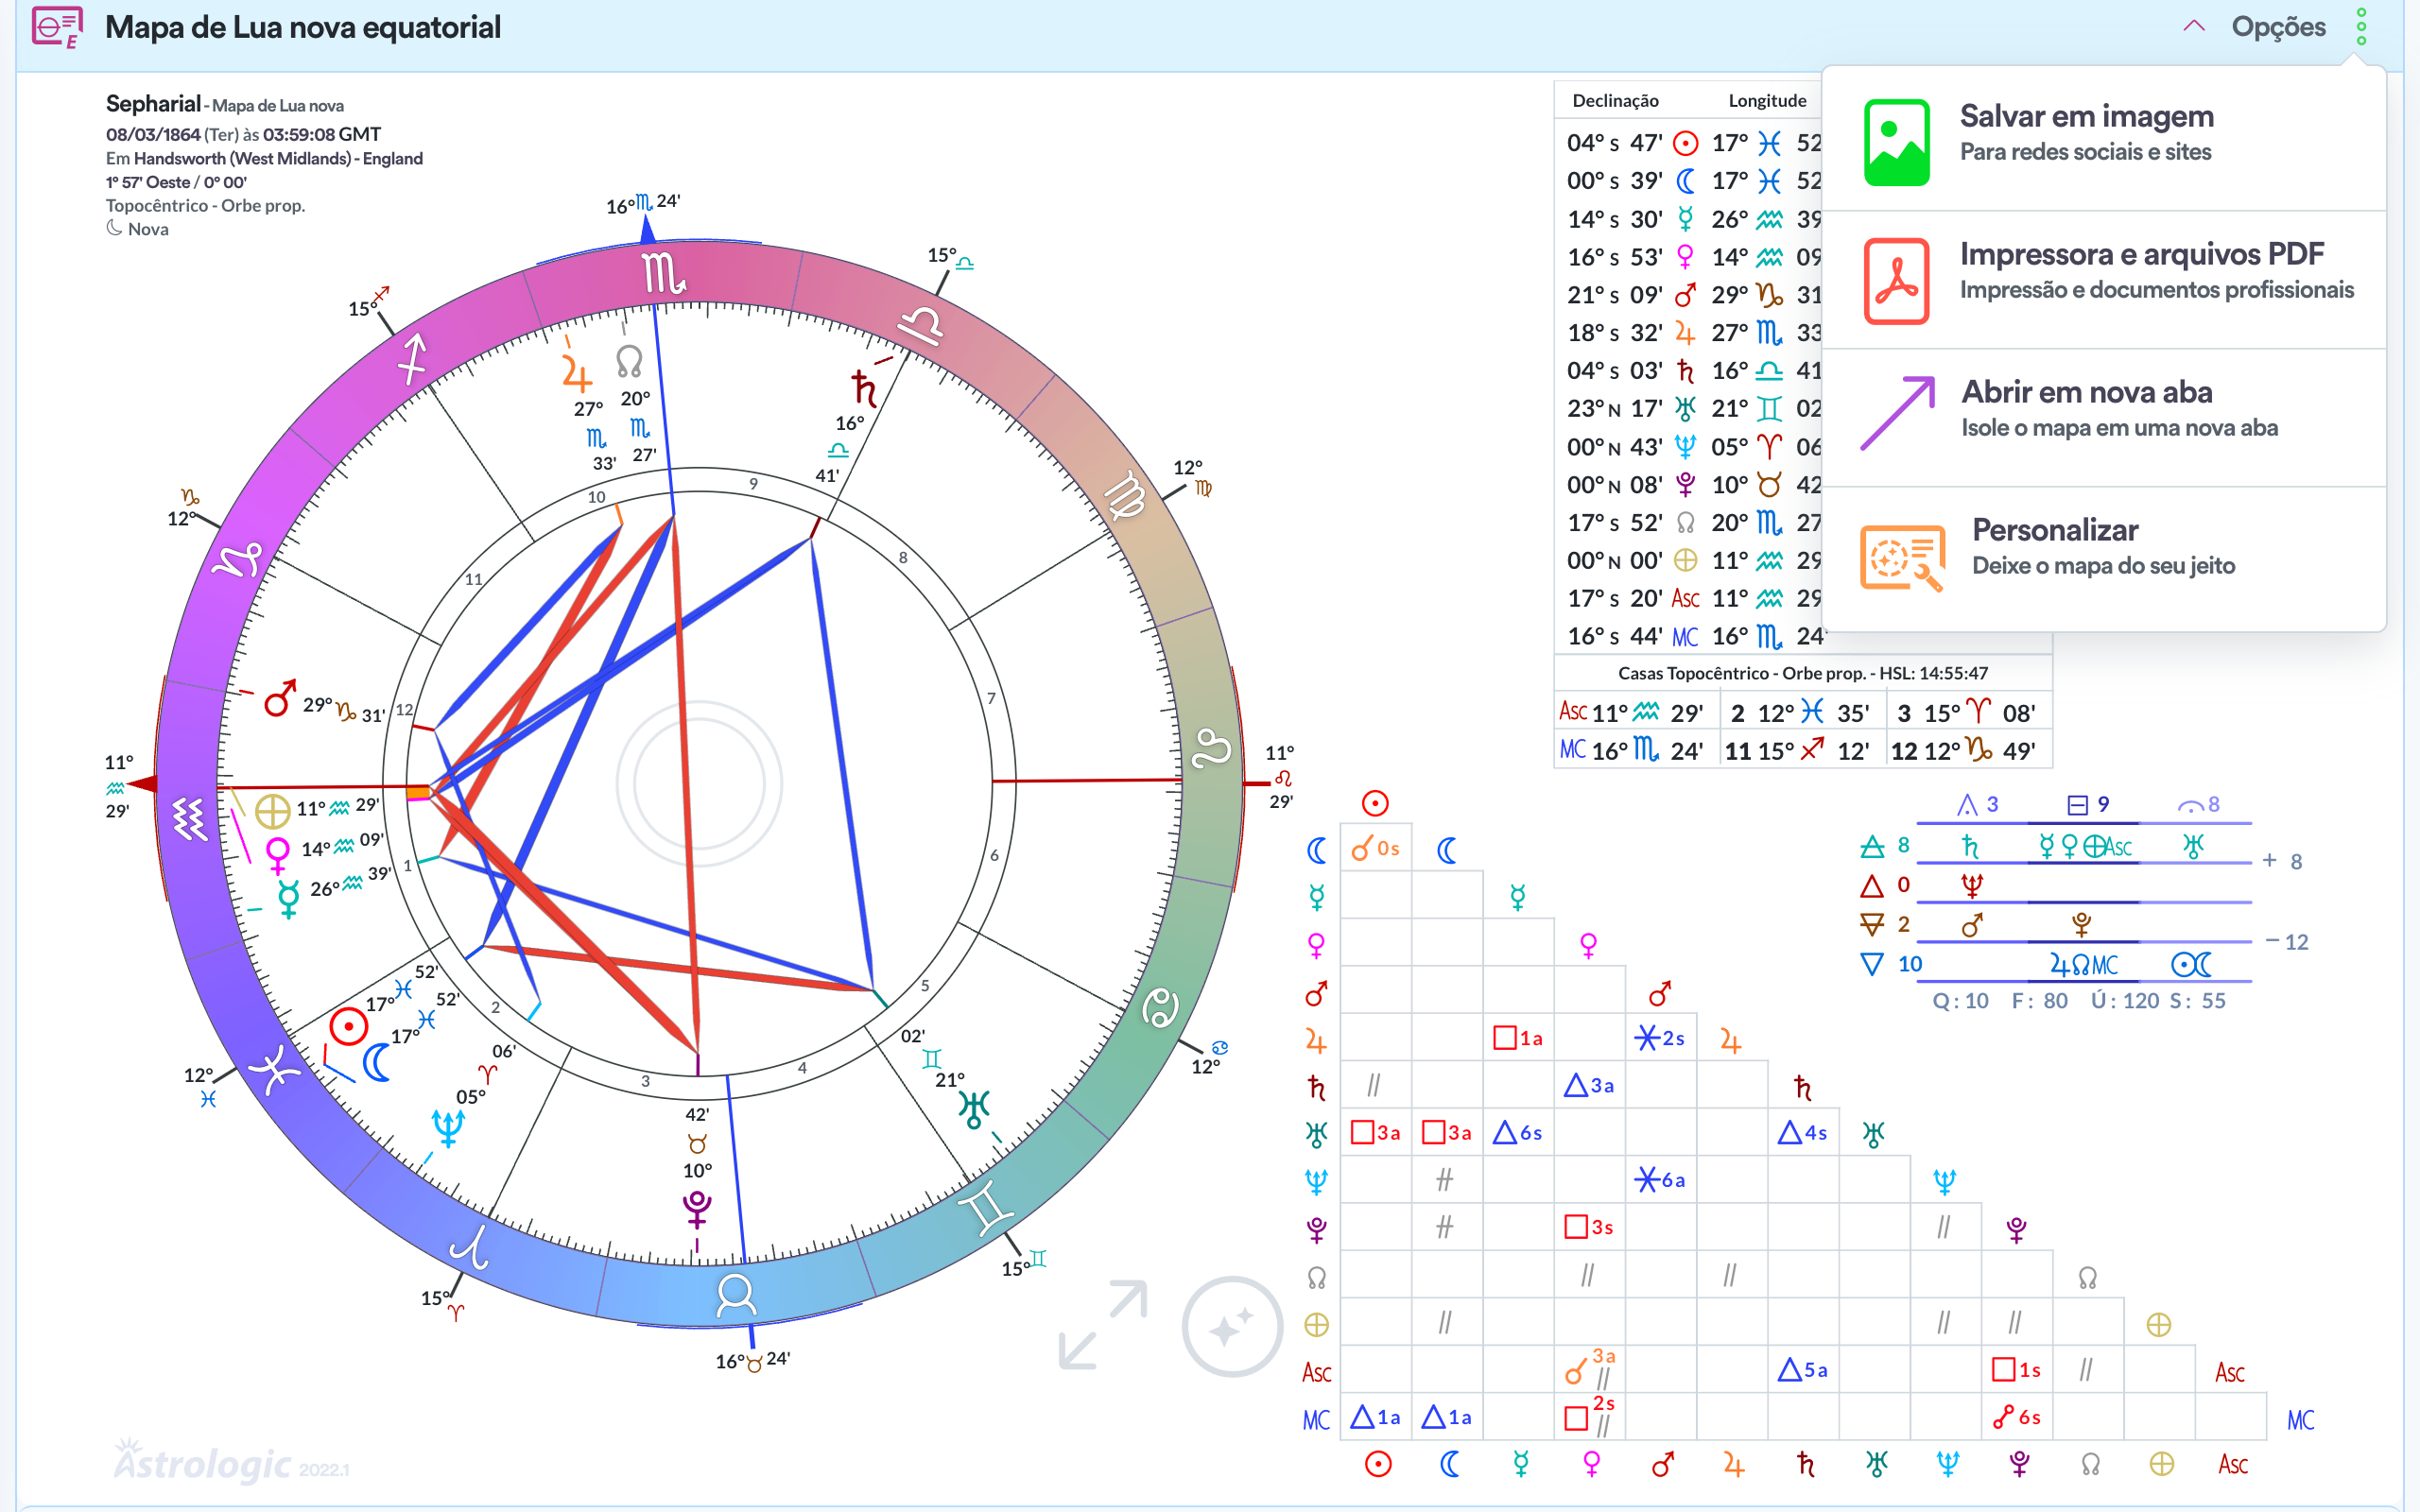The image size is (2420, 1512).
Task: Click the circular sparkle button below the chart
Action: point(1231,1326)
